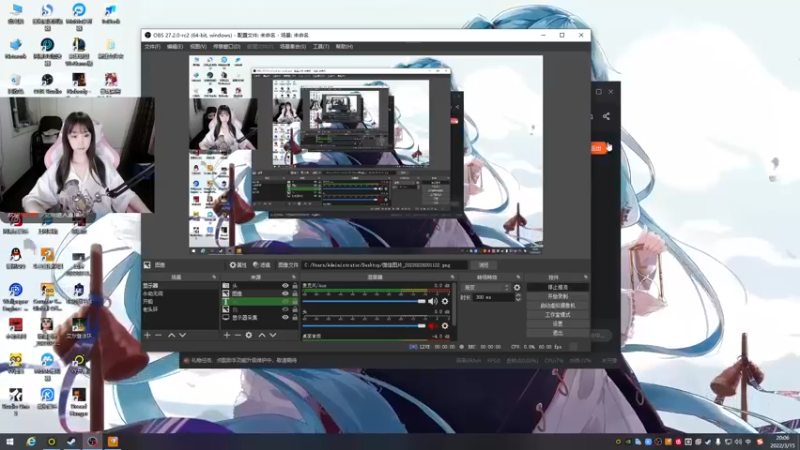
Task: Move the selected scene down with the chevron
Action: coord(182,335)
